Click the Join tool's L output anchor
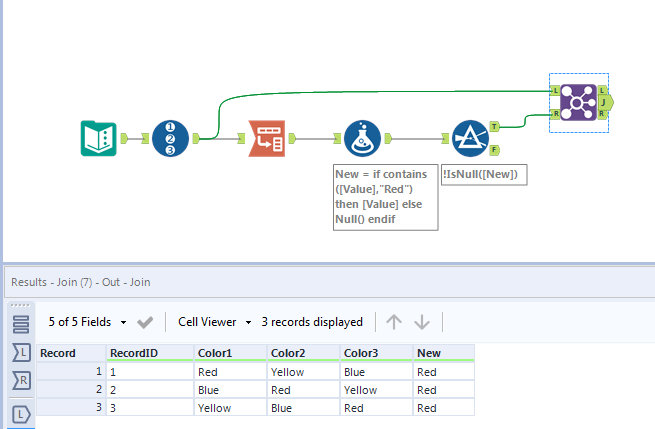The width and height of the screenshot is (655, 429). 602,90
